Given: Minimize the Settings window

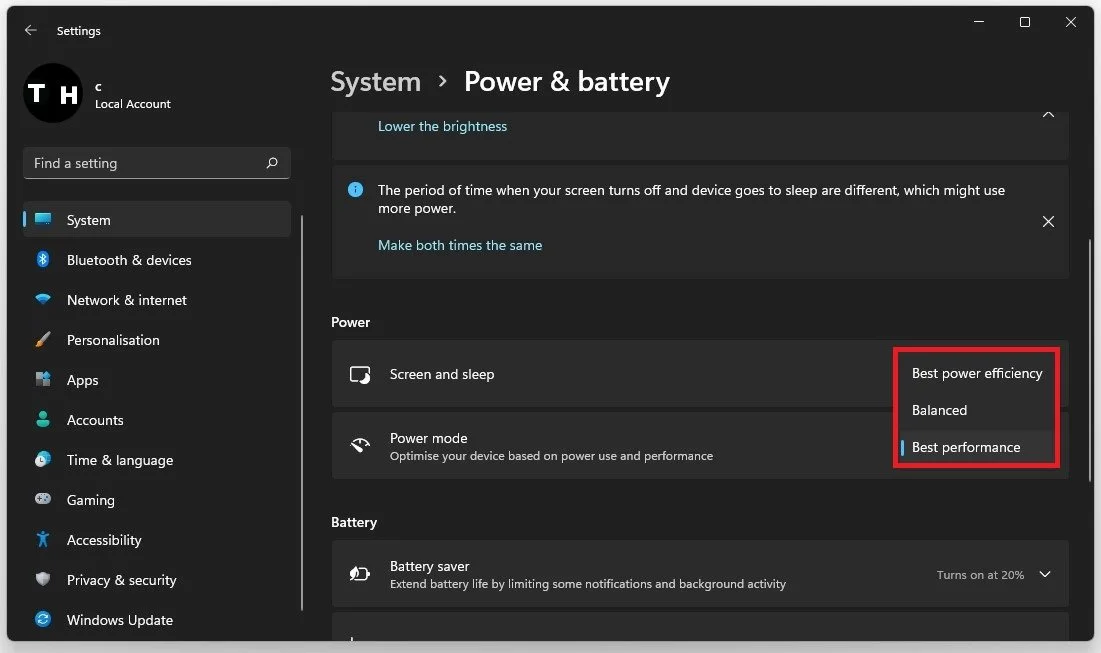Looking at the screenshot, I should 979,22.
